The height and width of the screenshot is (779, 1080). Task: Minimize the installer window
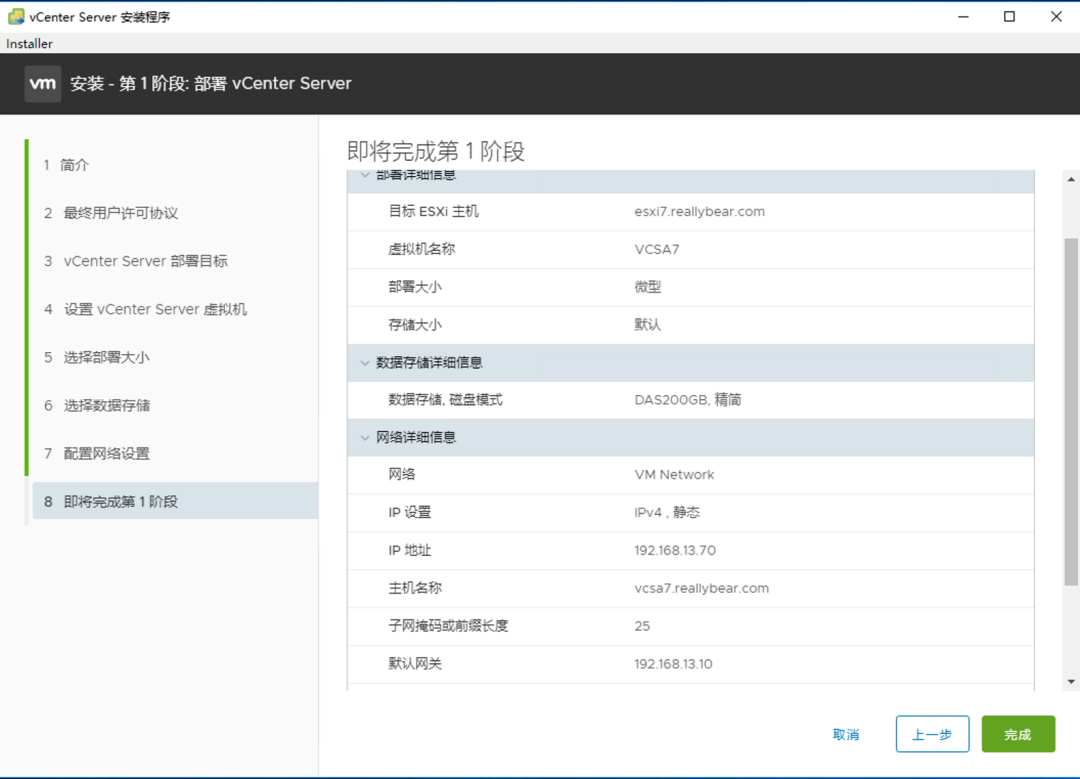coord(964,17)
